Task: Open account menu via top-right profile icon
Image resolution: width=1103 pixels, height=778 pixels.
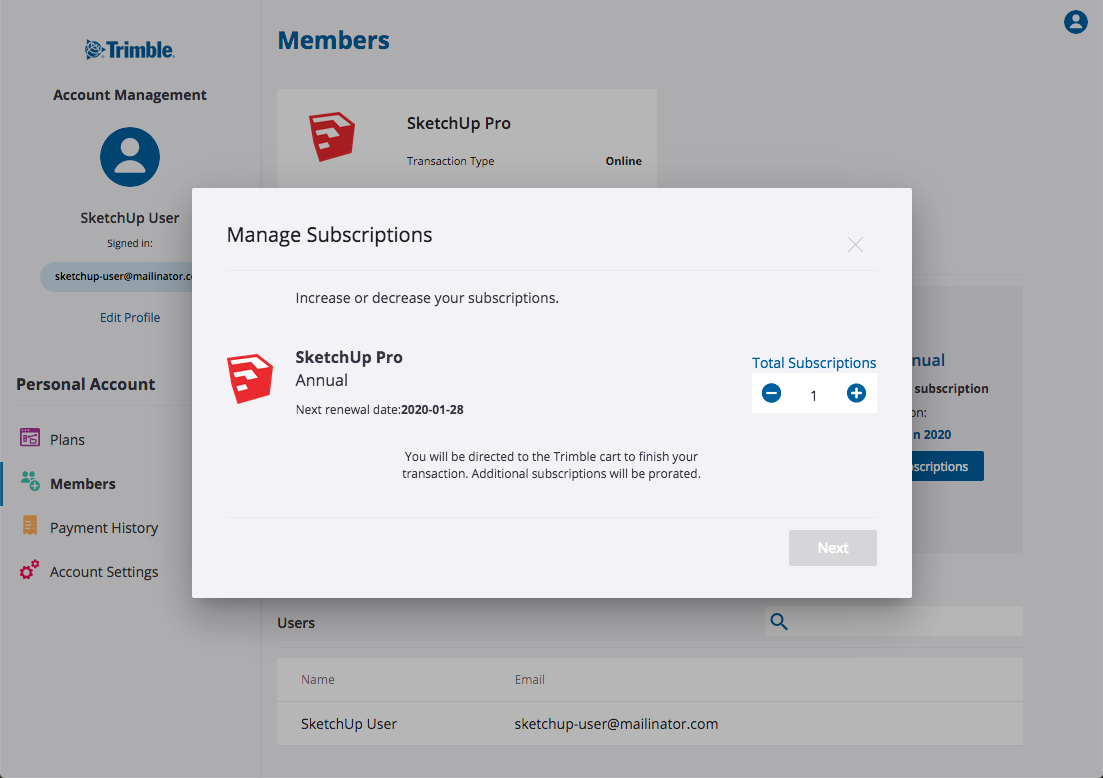Action: tap(1075, 22)
